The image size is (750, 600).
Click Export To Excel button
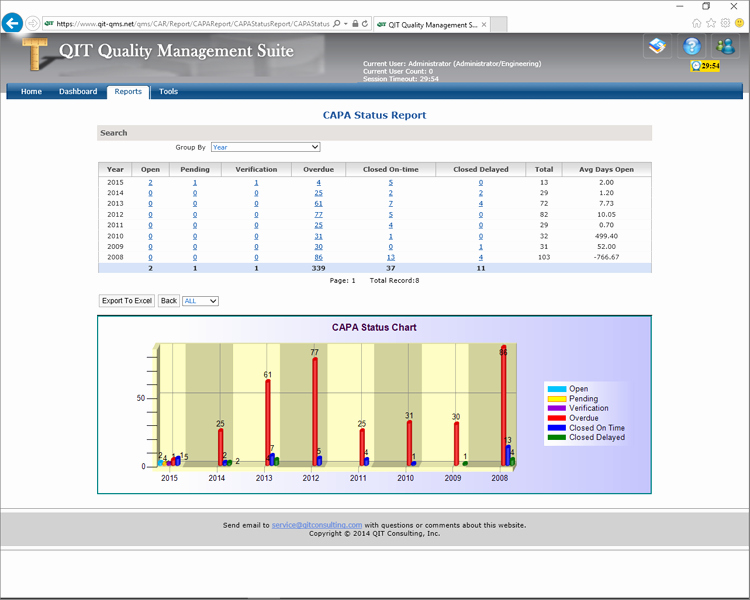(x=127, y=300)
